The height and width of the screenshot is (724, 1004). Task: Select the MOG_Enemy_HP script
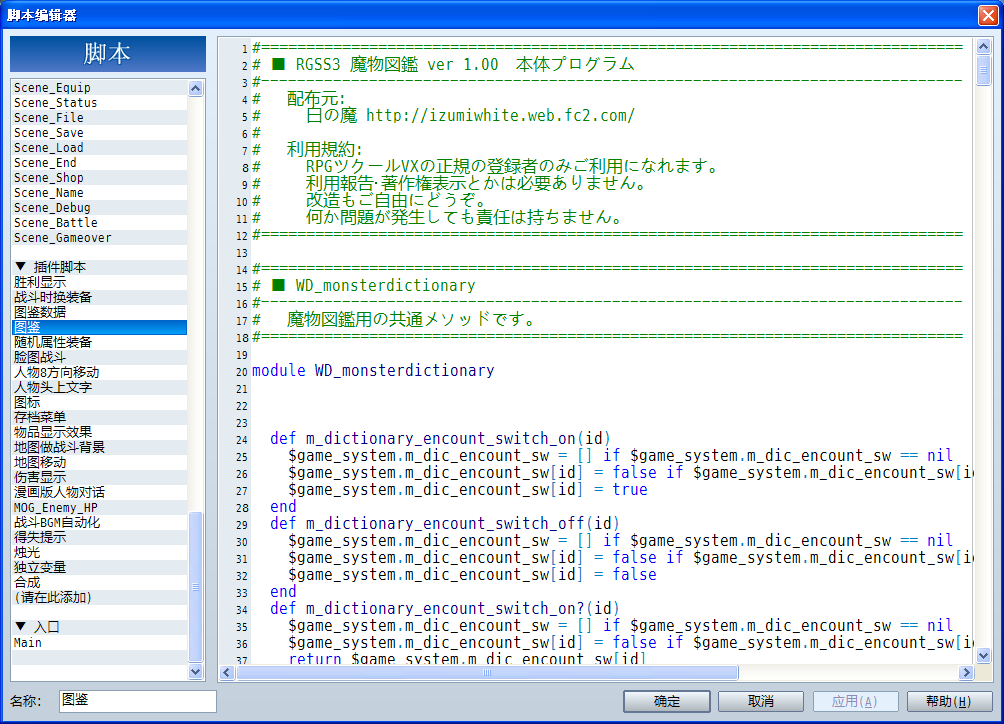[99, 508]
